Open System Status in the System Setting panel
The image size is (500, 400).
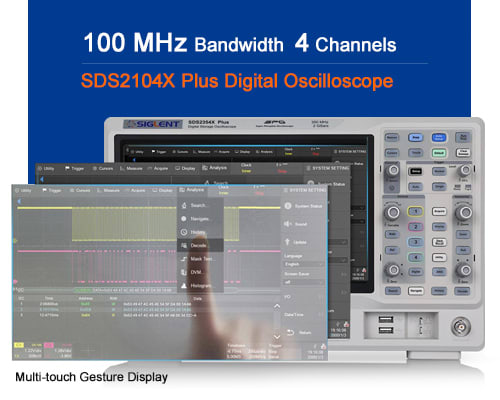pos(303,206)
